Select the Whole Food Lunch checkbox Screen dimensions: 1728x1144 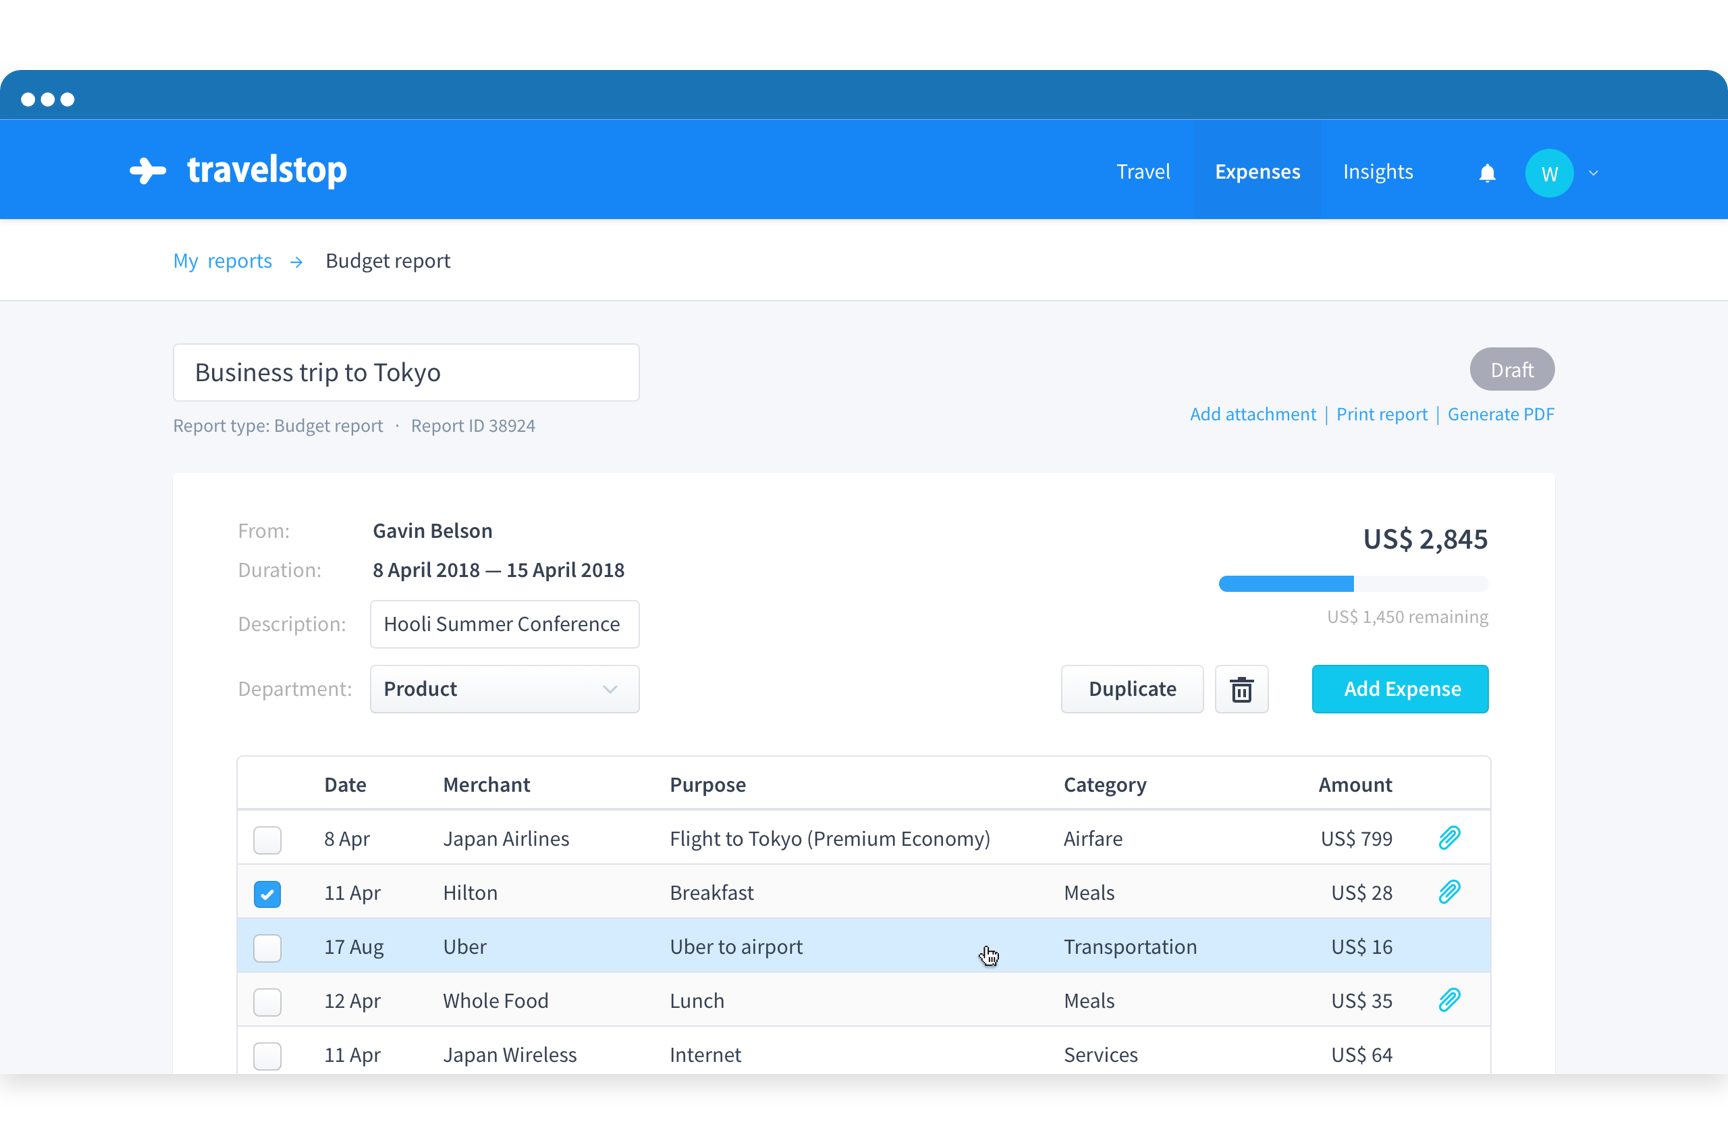[267, 1002]
